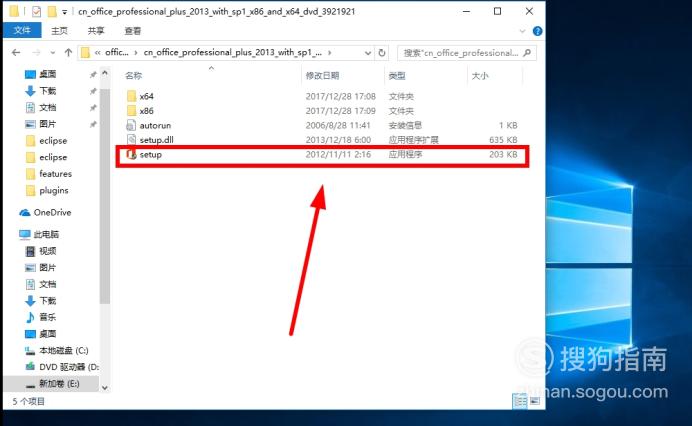Open the address bar history dropdown

pyautogui.click(x=368, y=53)
